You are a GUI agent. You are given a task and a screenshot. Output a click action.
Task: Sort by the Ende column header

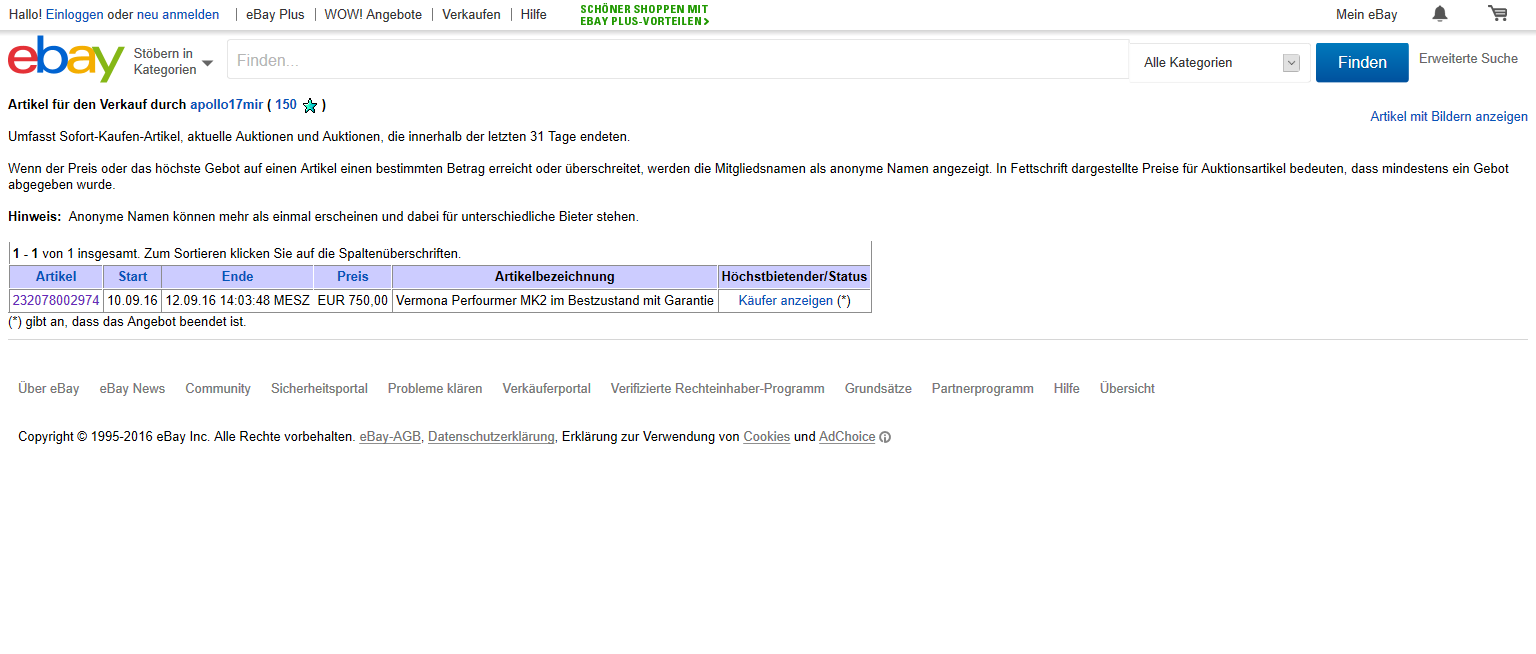click(237, 277)
